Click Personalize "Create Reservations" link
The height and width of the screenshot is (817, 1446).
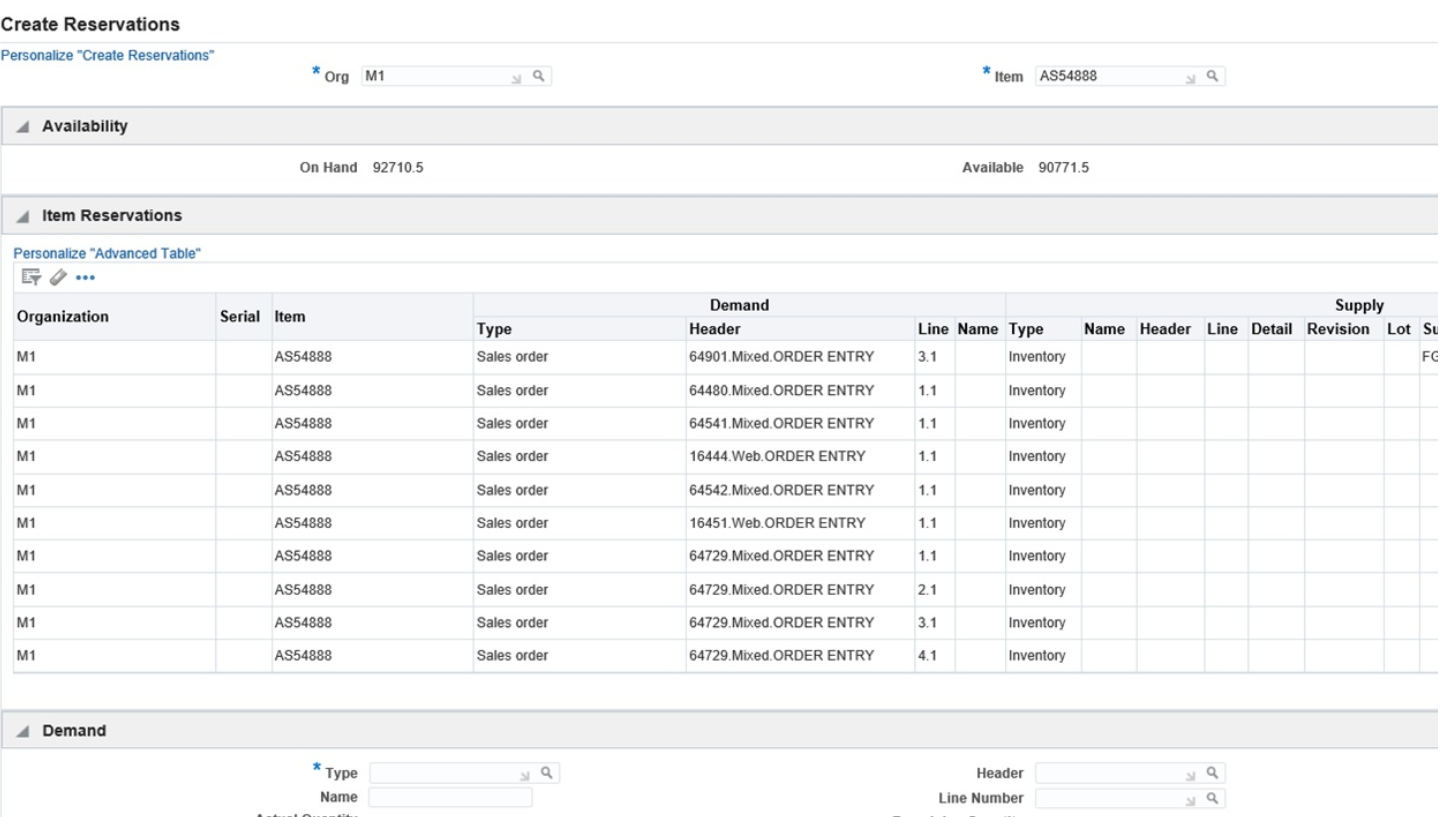pyautogui.click(x=107, y=55)
